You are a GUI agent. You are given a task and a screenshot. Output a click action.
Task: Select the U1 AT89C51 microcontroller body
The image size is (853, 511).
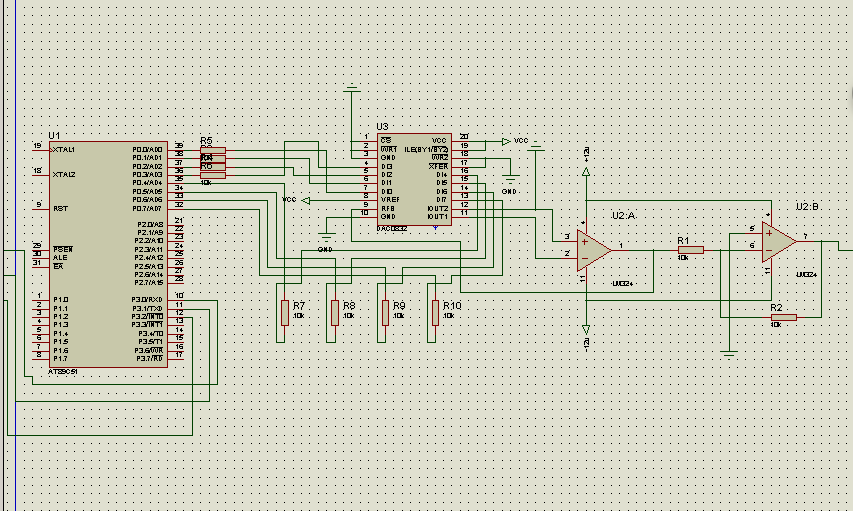(108, 254)
